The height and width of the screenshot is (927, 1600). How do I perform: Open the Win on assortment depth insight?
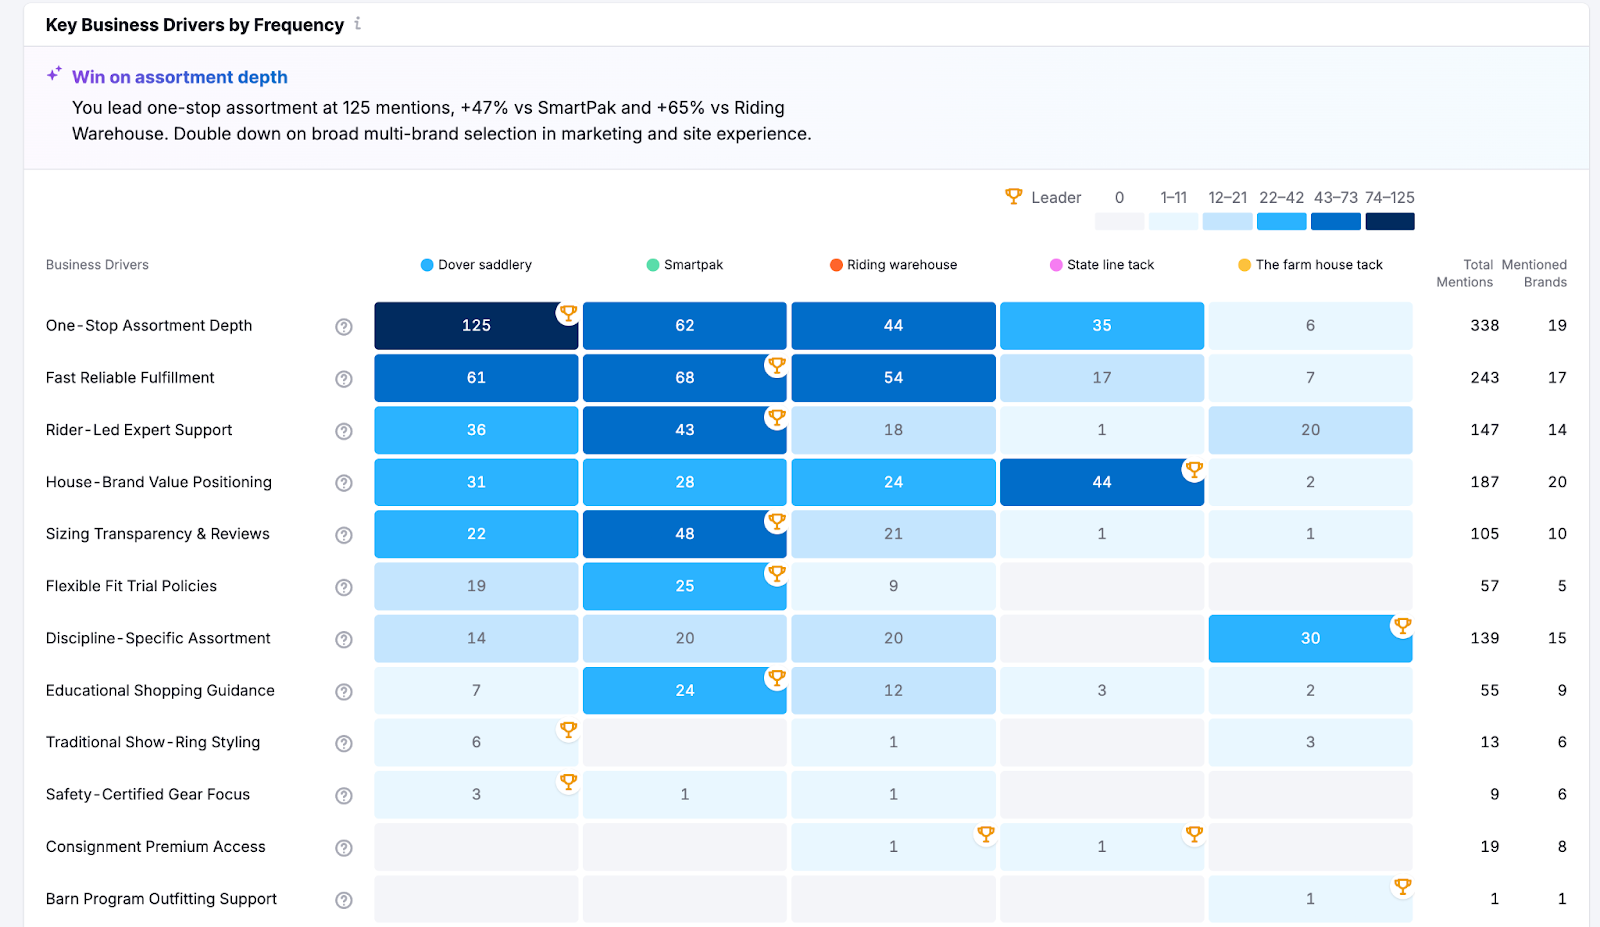tap(180, 77)
